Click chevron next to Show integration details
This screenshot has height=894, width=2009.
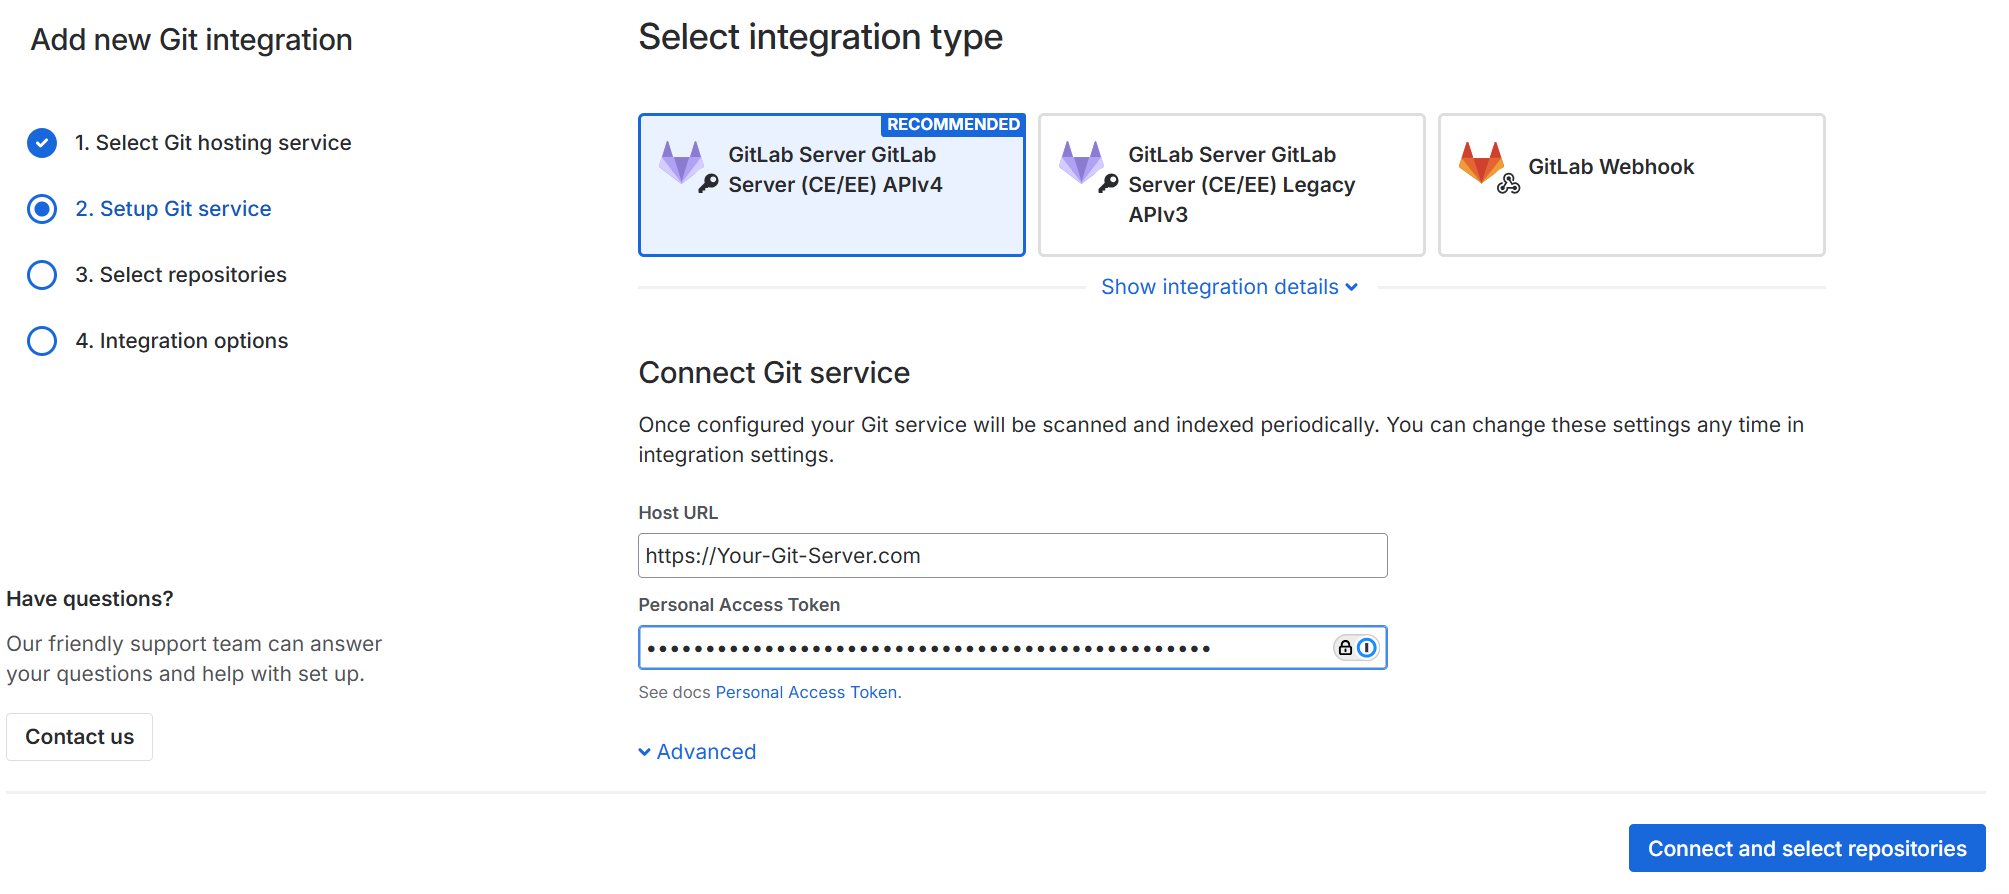[1352, 288]
